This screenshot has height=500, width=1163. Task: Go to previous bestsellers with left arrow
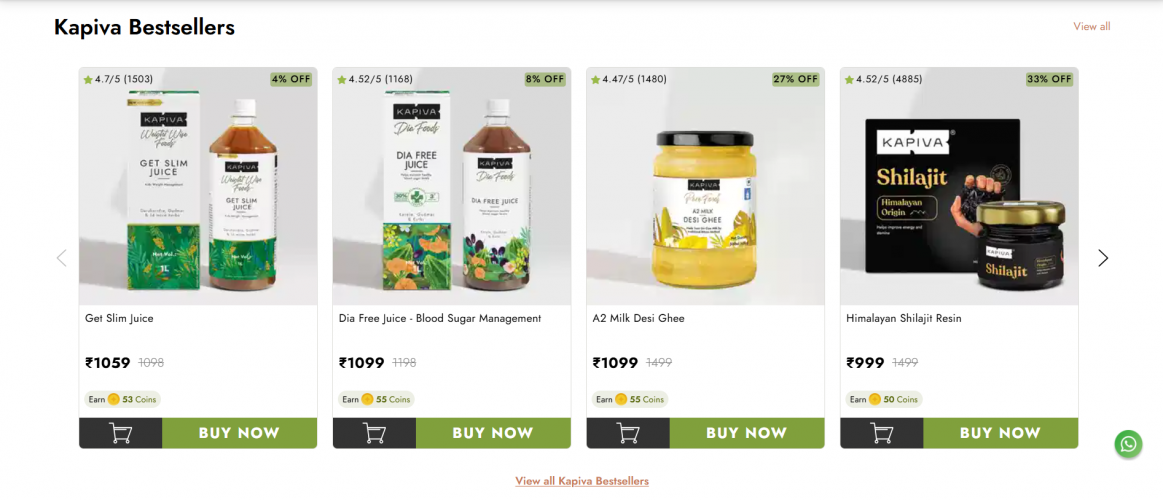[x=62, y=257]
